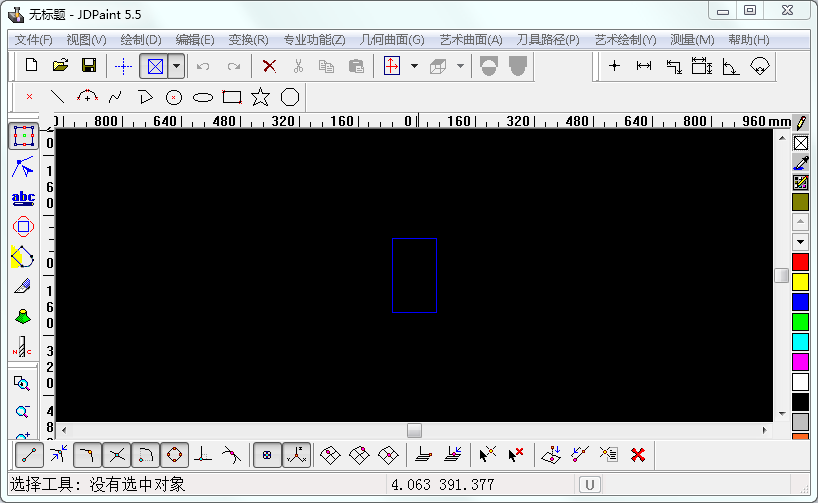
Task: Click the horizontal scrollbar thumb
Action: pos(414,430)
